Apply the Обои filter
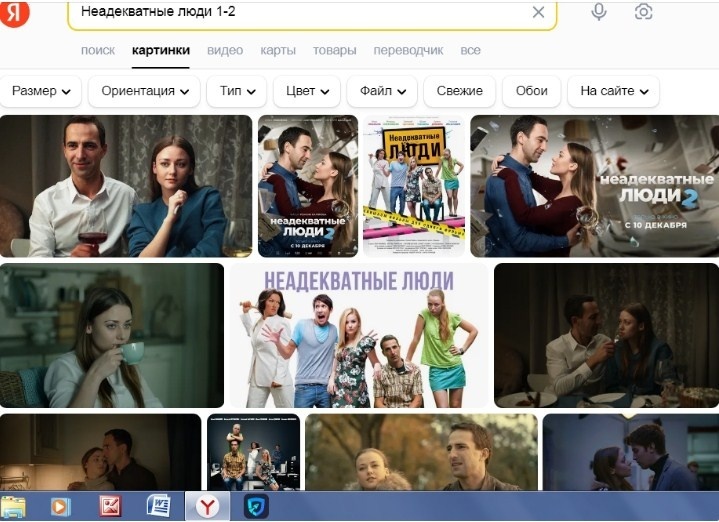This screenshot has width=719, height=522. [531, 91]
